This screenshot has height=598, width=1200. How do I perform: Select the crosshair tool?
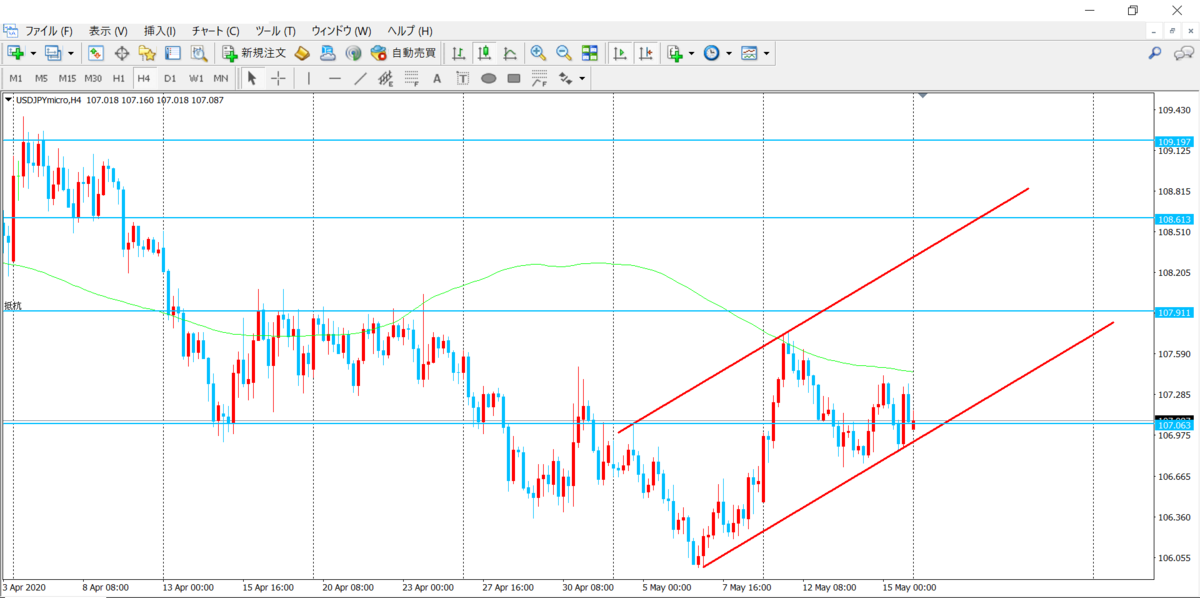278,78
